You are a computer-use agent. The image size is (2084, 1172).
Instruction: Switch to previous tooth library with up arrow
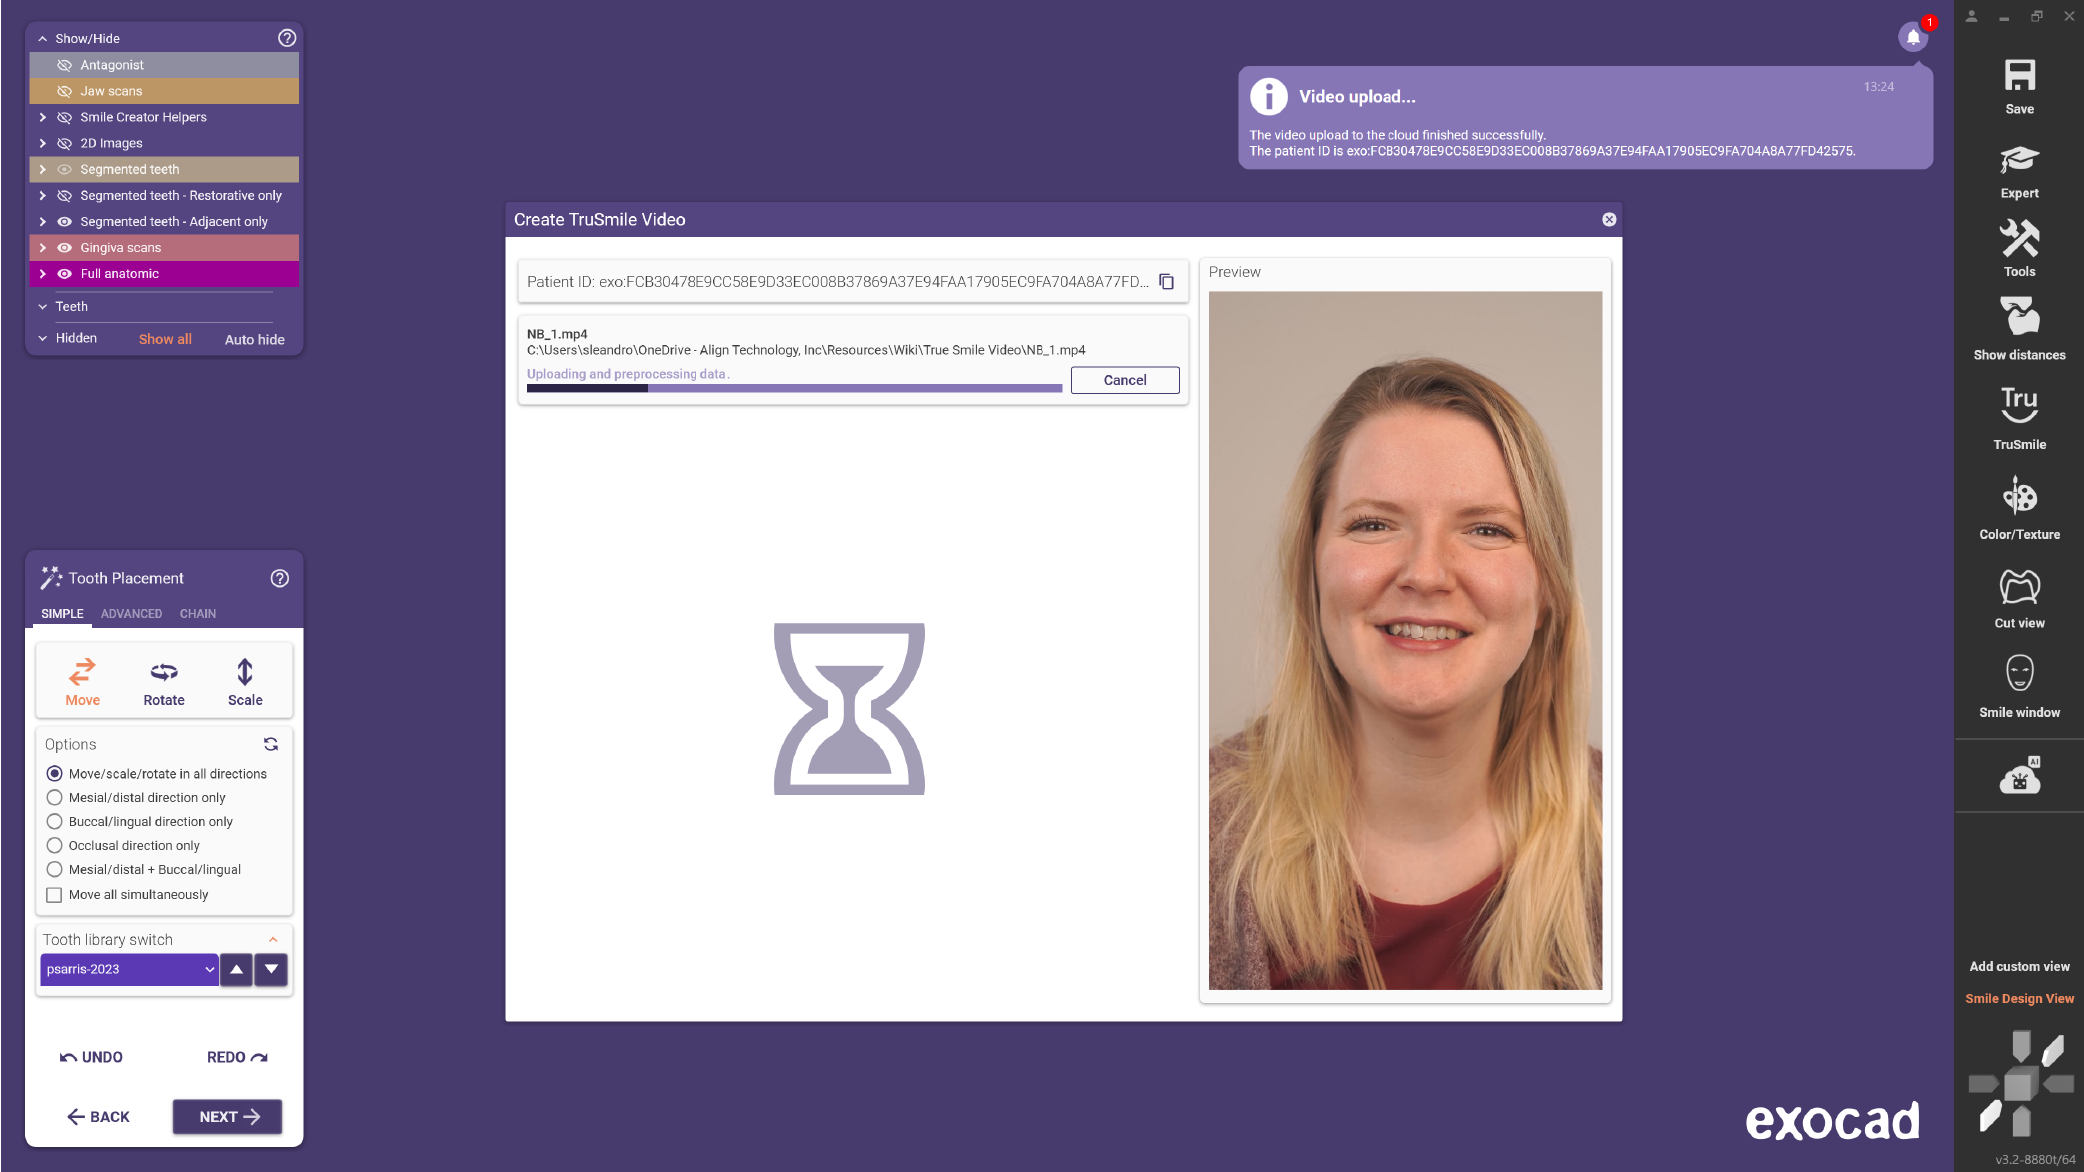[236, 970]
